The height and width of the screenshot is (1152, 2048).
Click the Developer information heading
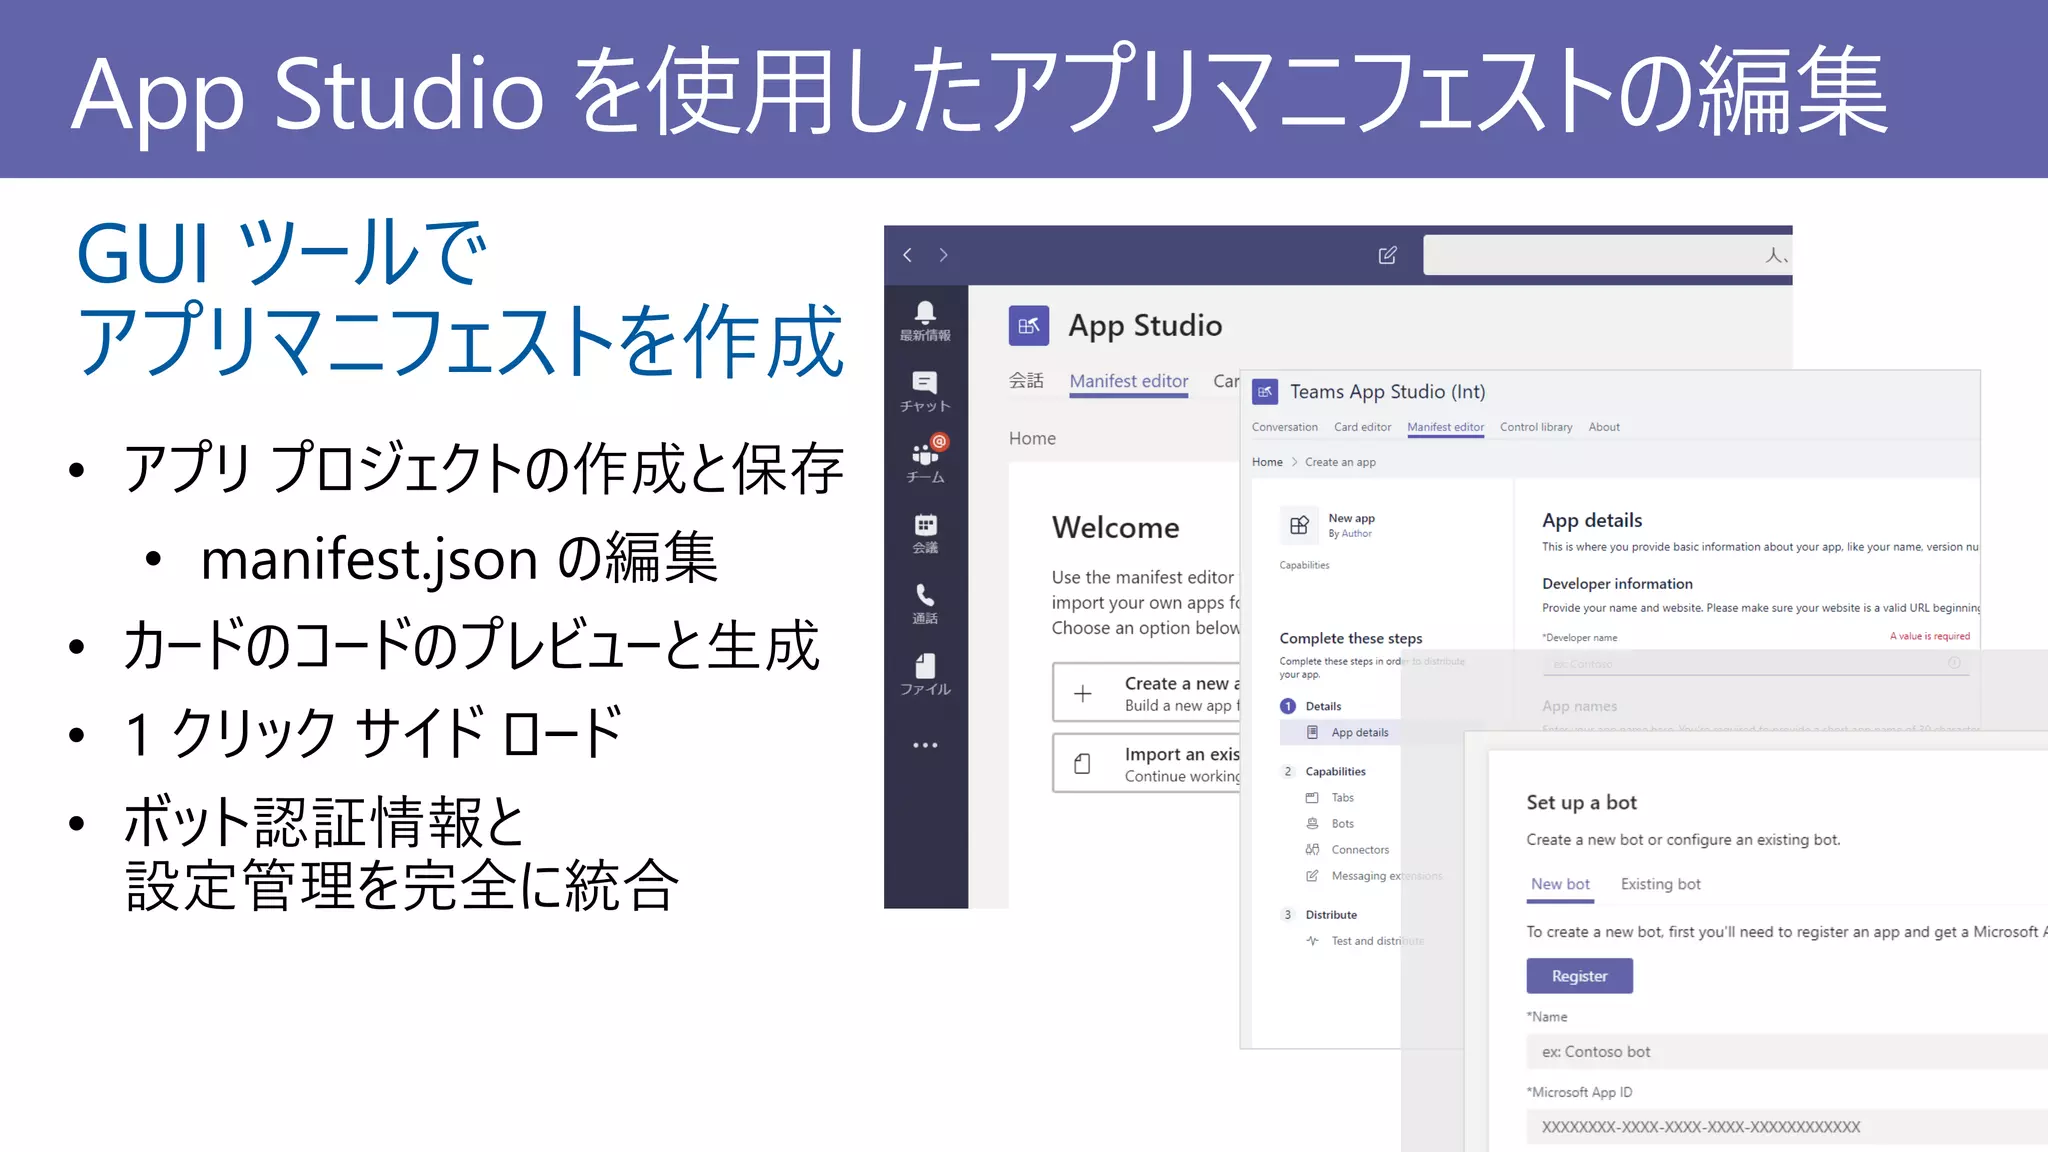click(x=1617, y=584)
